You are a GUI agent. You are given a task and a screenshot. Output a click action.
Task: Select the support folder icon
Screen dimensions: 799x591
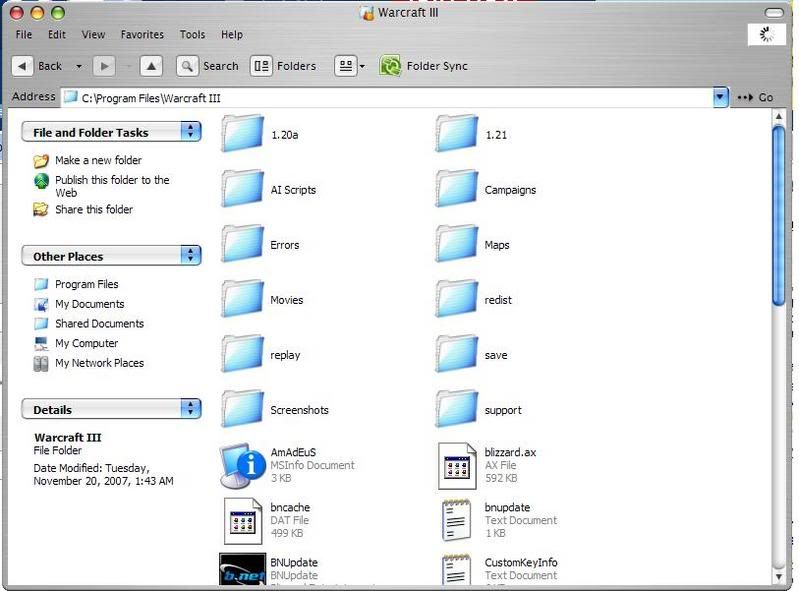(x=457, y=409)
